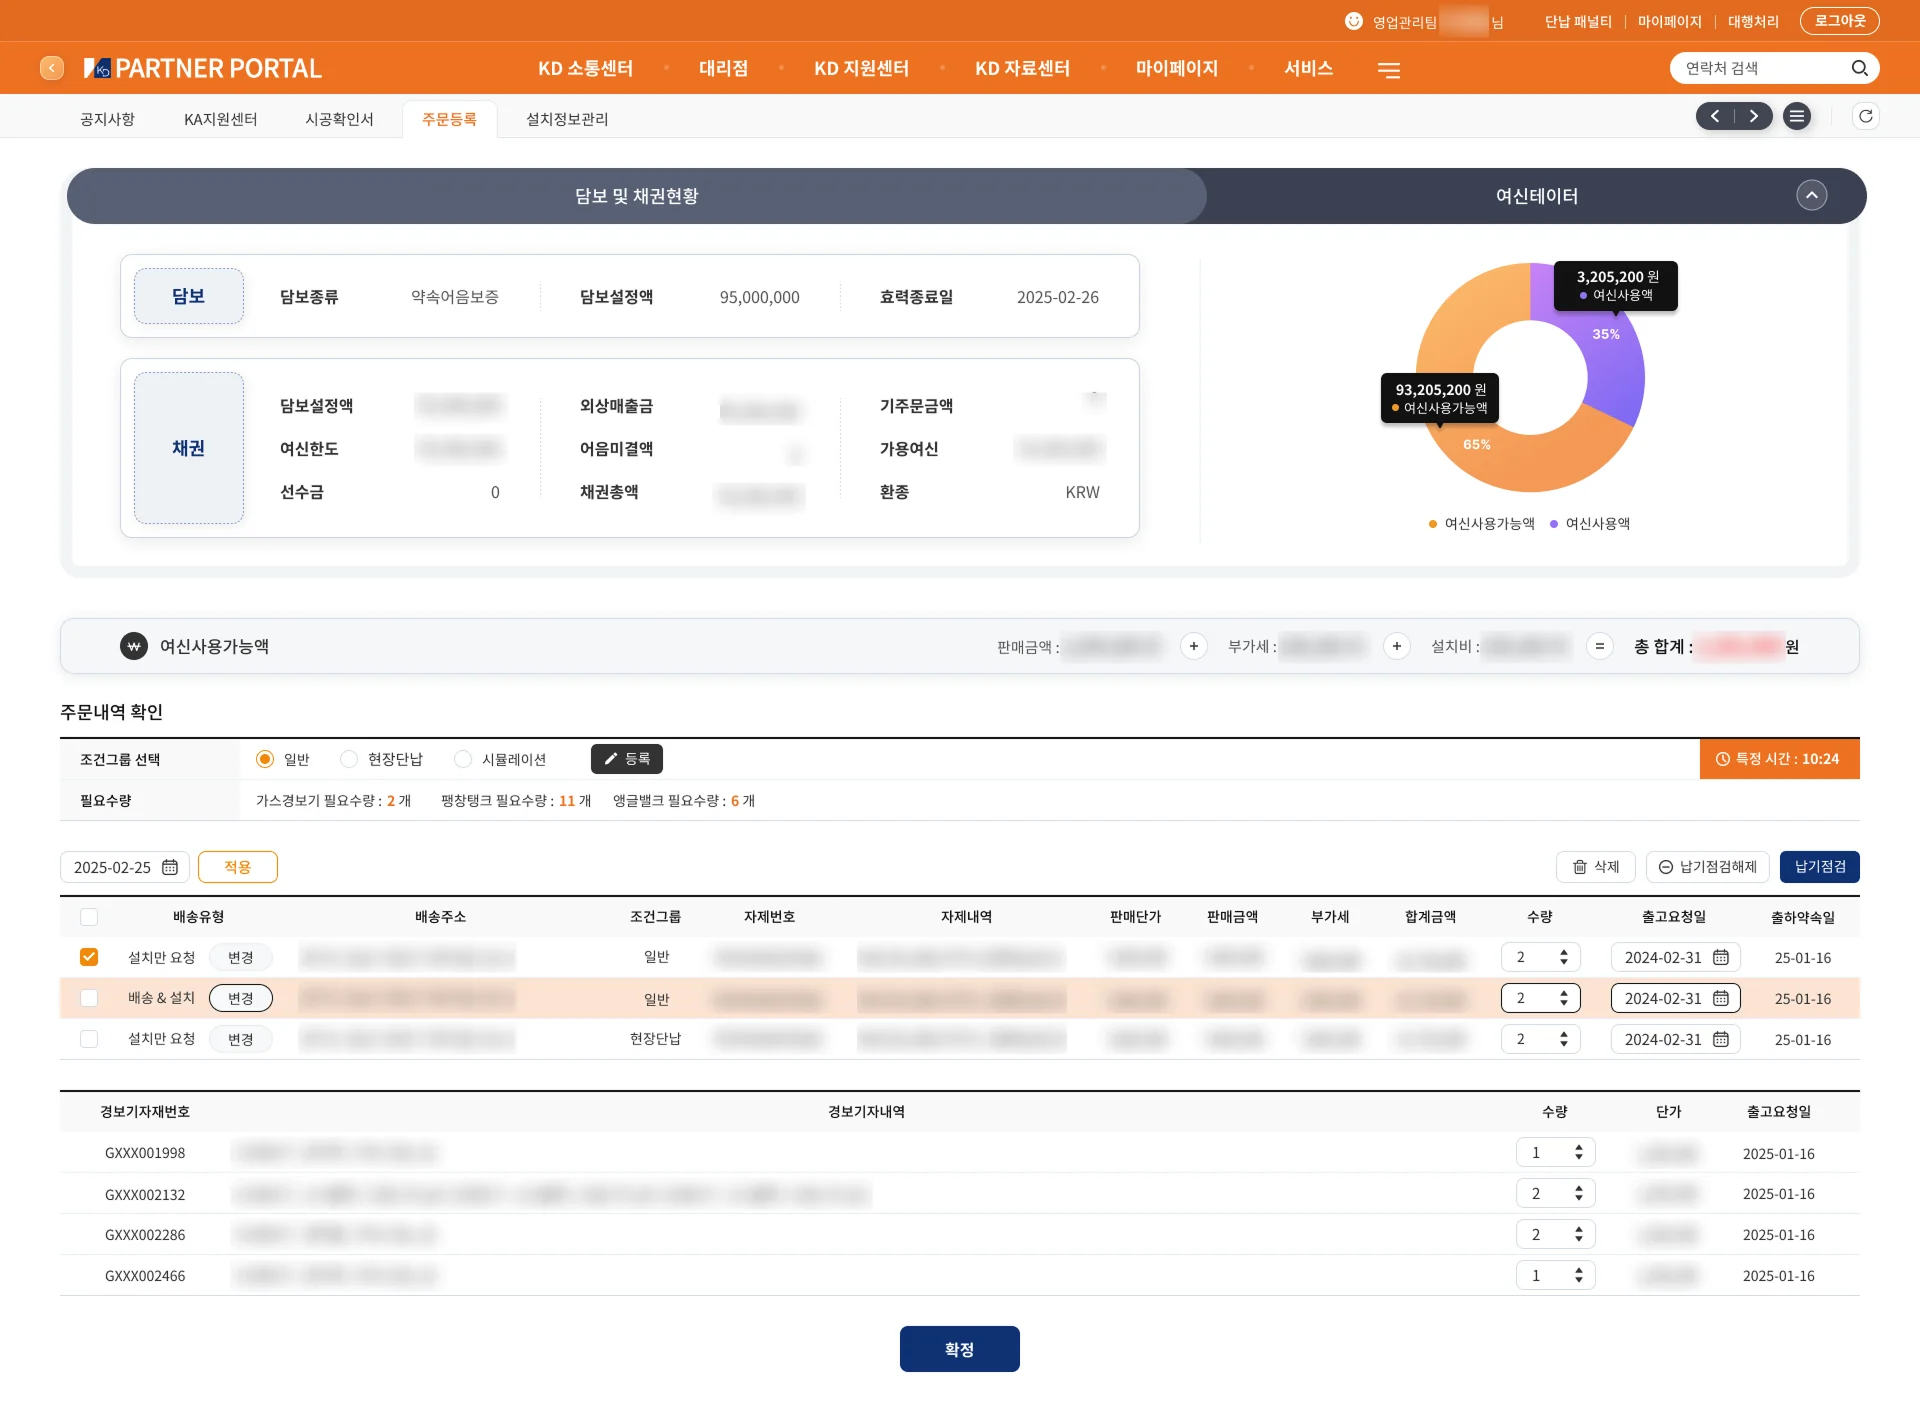Open 출고요청일 date picker in 배송 & 설치 row
1920x1421 pixels.
[1721, 998]
